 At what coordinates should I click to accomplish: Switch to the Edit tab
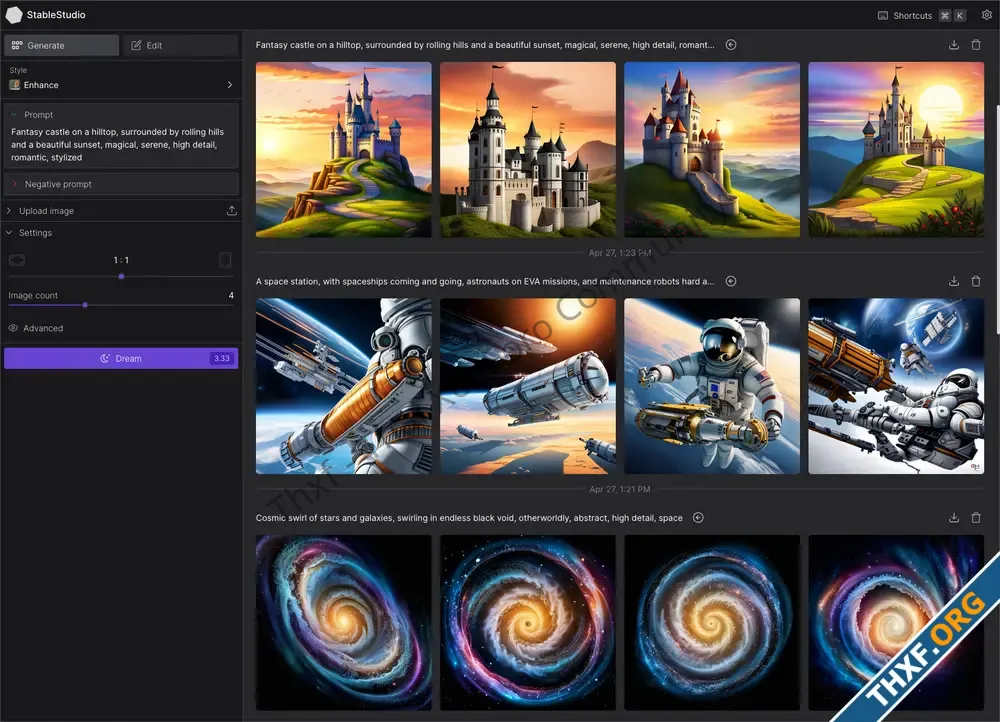coord(180,45)
